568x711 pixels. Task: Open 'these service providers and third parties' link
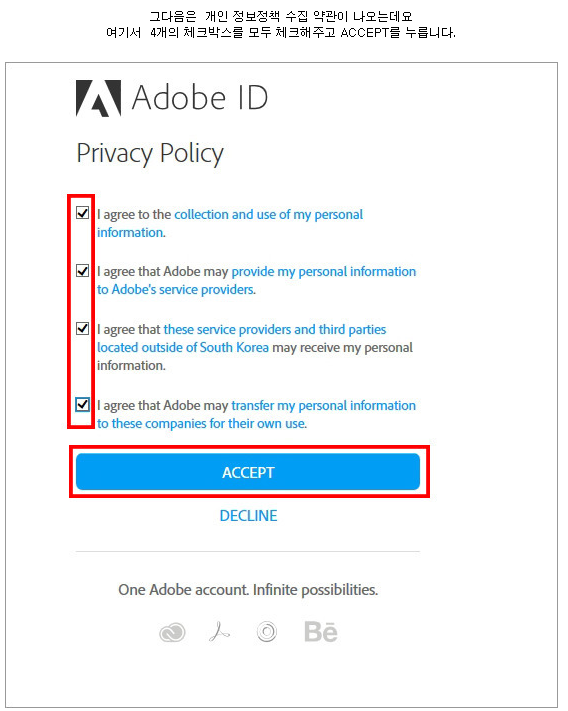tap(275, 330)
